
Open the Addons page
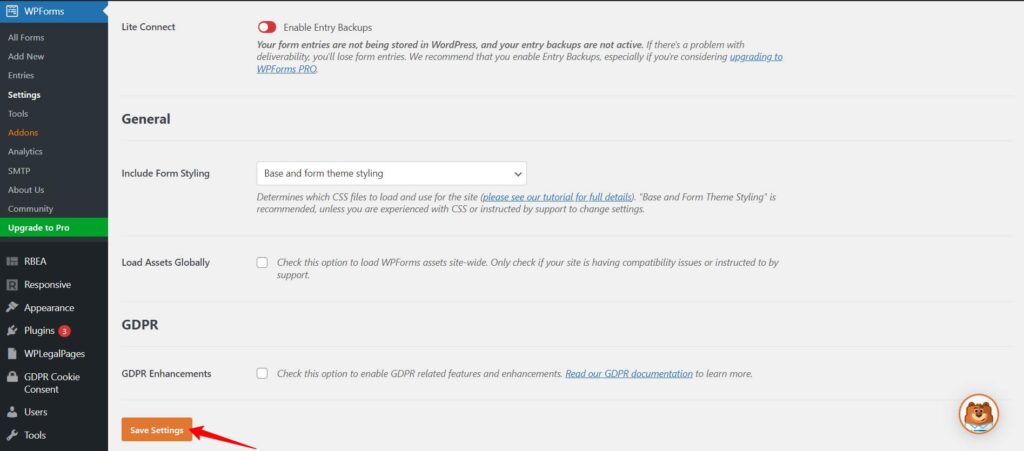23,132
